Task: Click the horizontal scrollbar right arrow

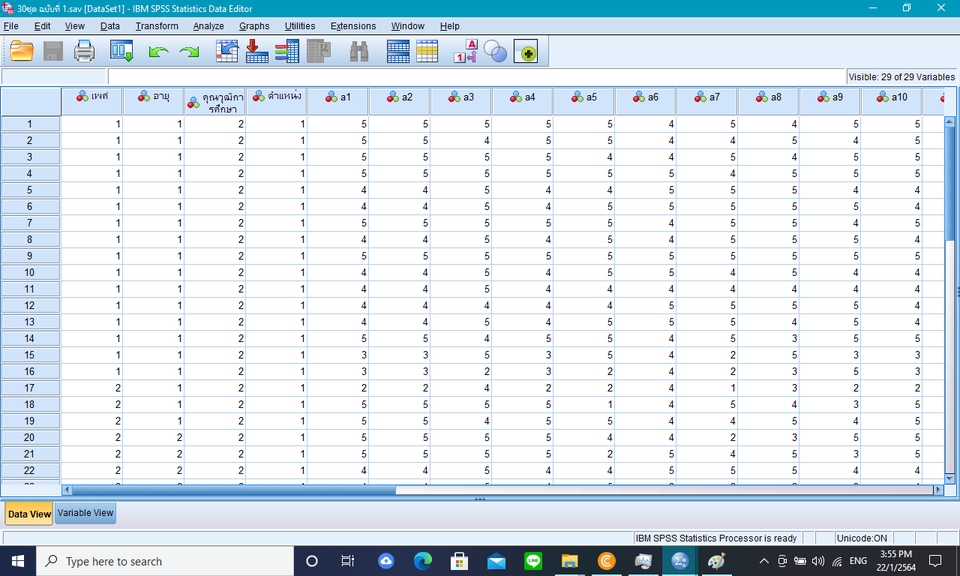Action: click(x=937, y=490)
